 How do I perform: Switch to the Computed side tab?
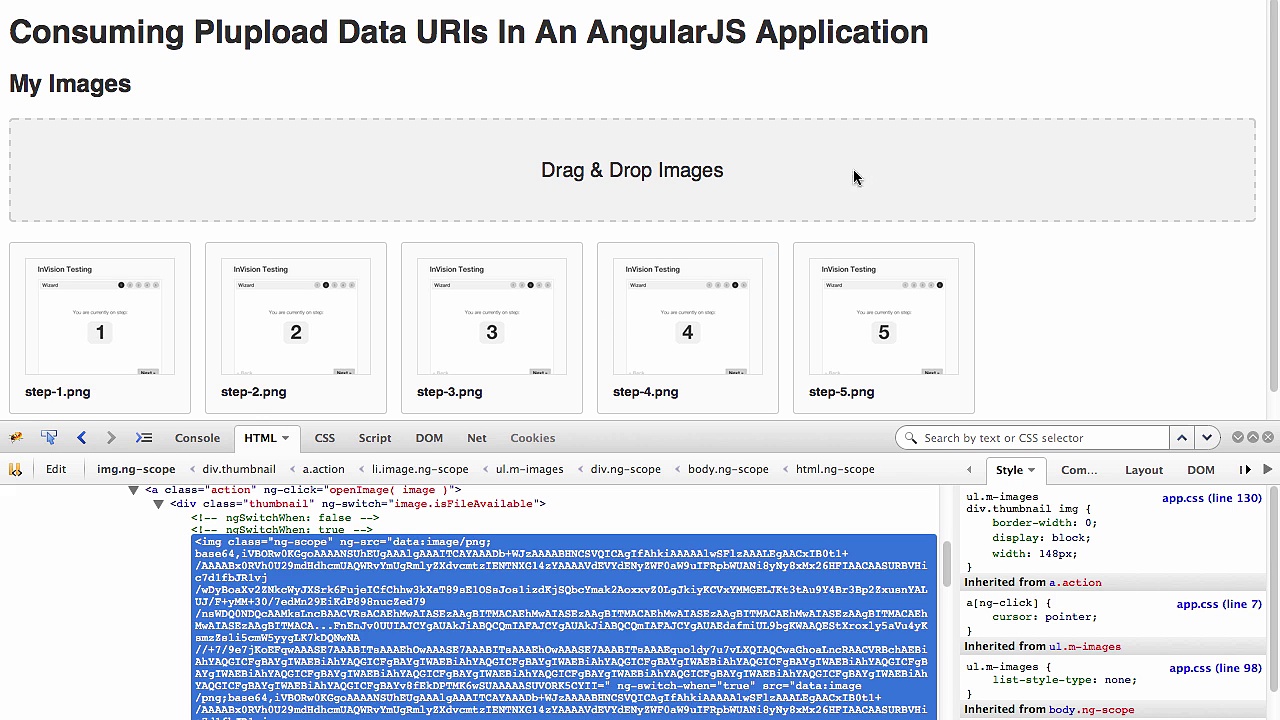click(x=1079, y=470)
